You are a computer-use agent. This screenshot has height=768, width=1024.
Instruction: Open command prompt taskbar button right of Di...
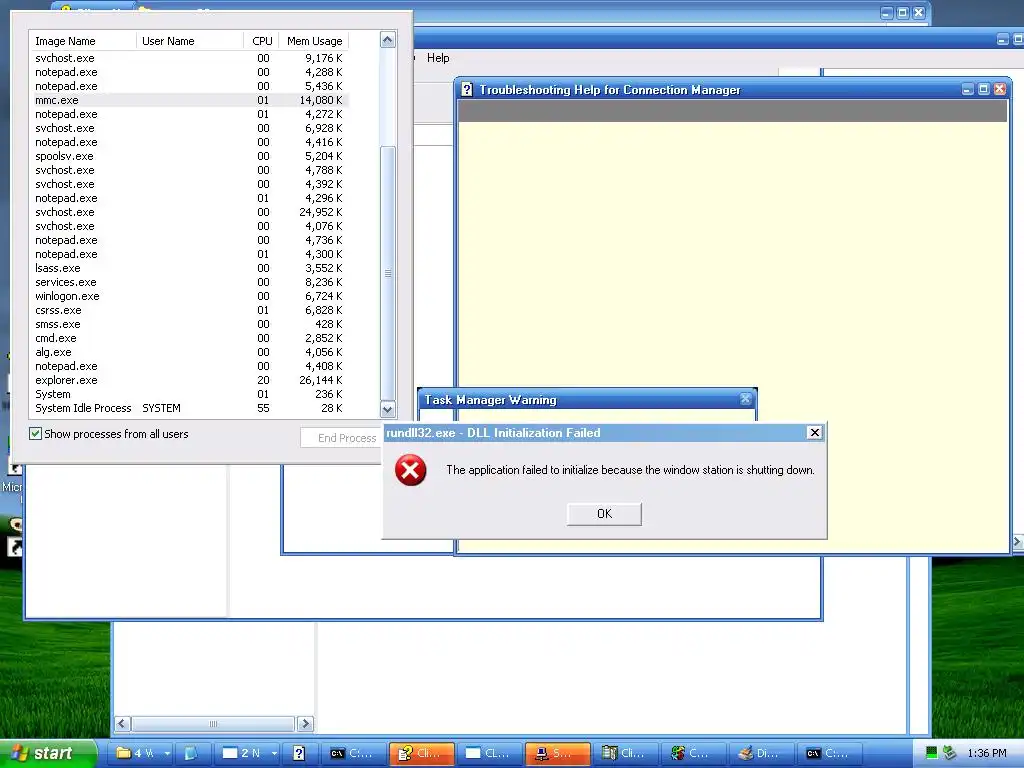pos(829,753)
